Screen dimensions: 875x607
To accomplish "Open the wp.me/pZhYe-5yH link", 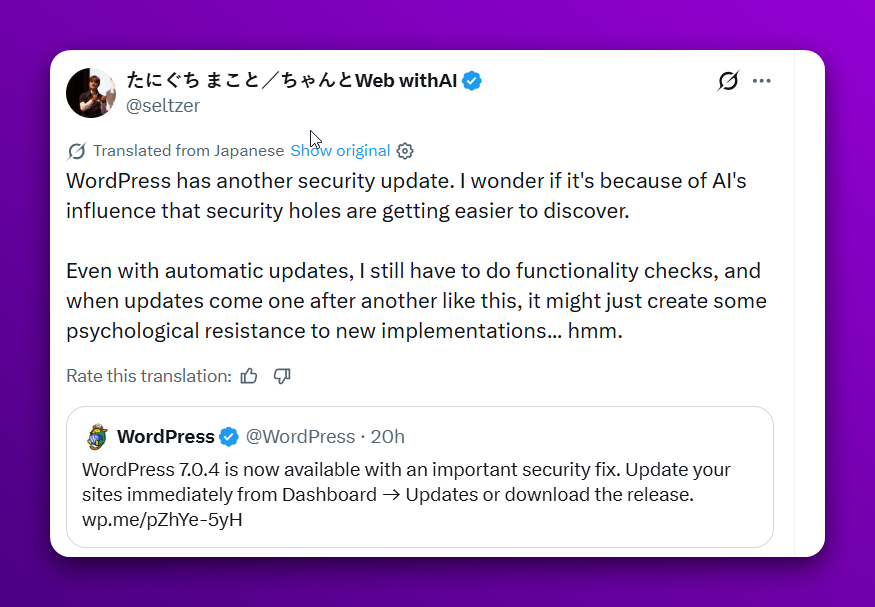I will 162,520.
